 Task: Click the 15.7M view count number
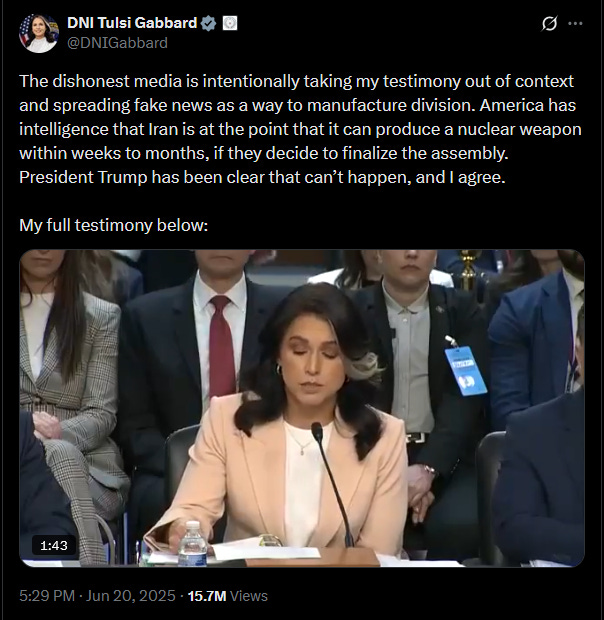pyautogui.click(x=207, y=595)
